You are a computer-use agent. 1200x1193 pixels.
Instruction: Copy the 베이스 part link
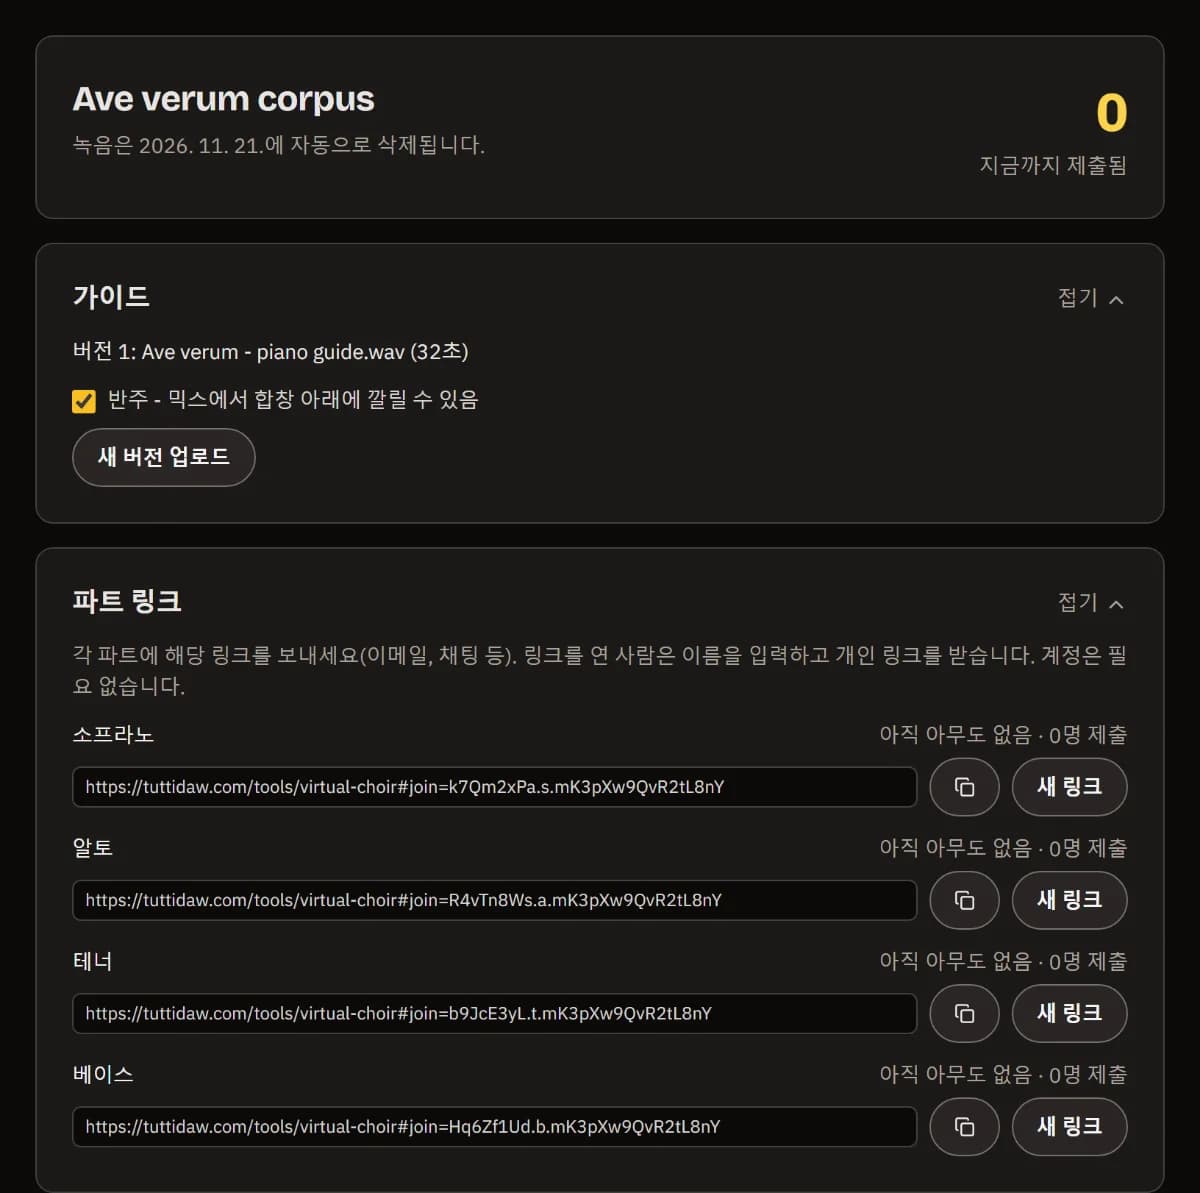coord(964,1126)
